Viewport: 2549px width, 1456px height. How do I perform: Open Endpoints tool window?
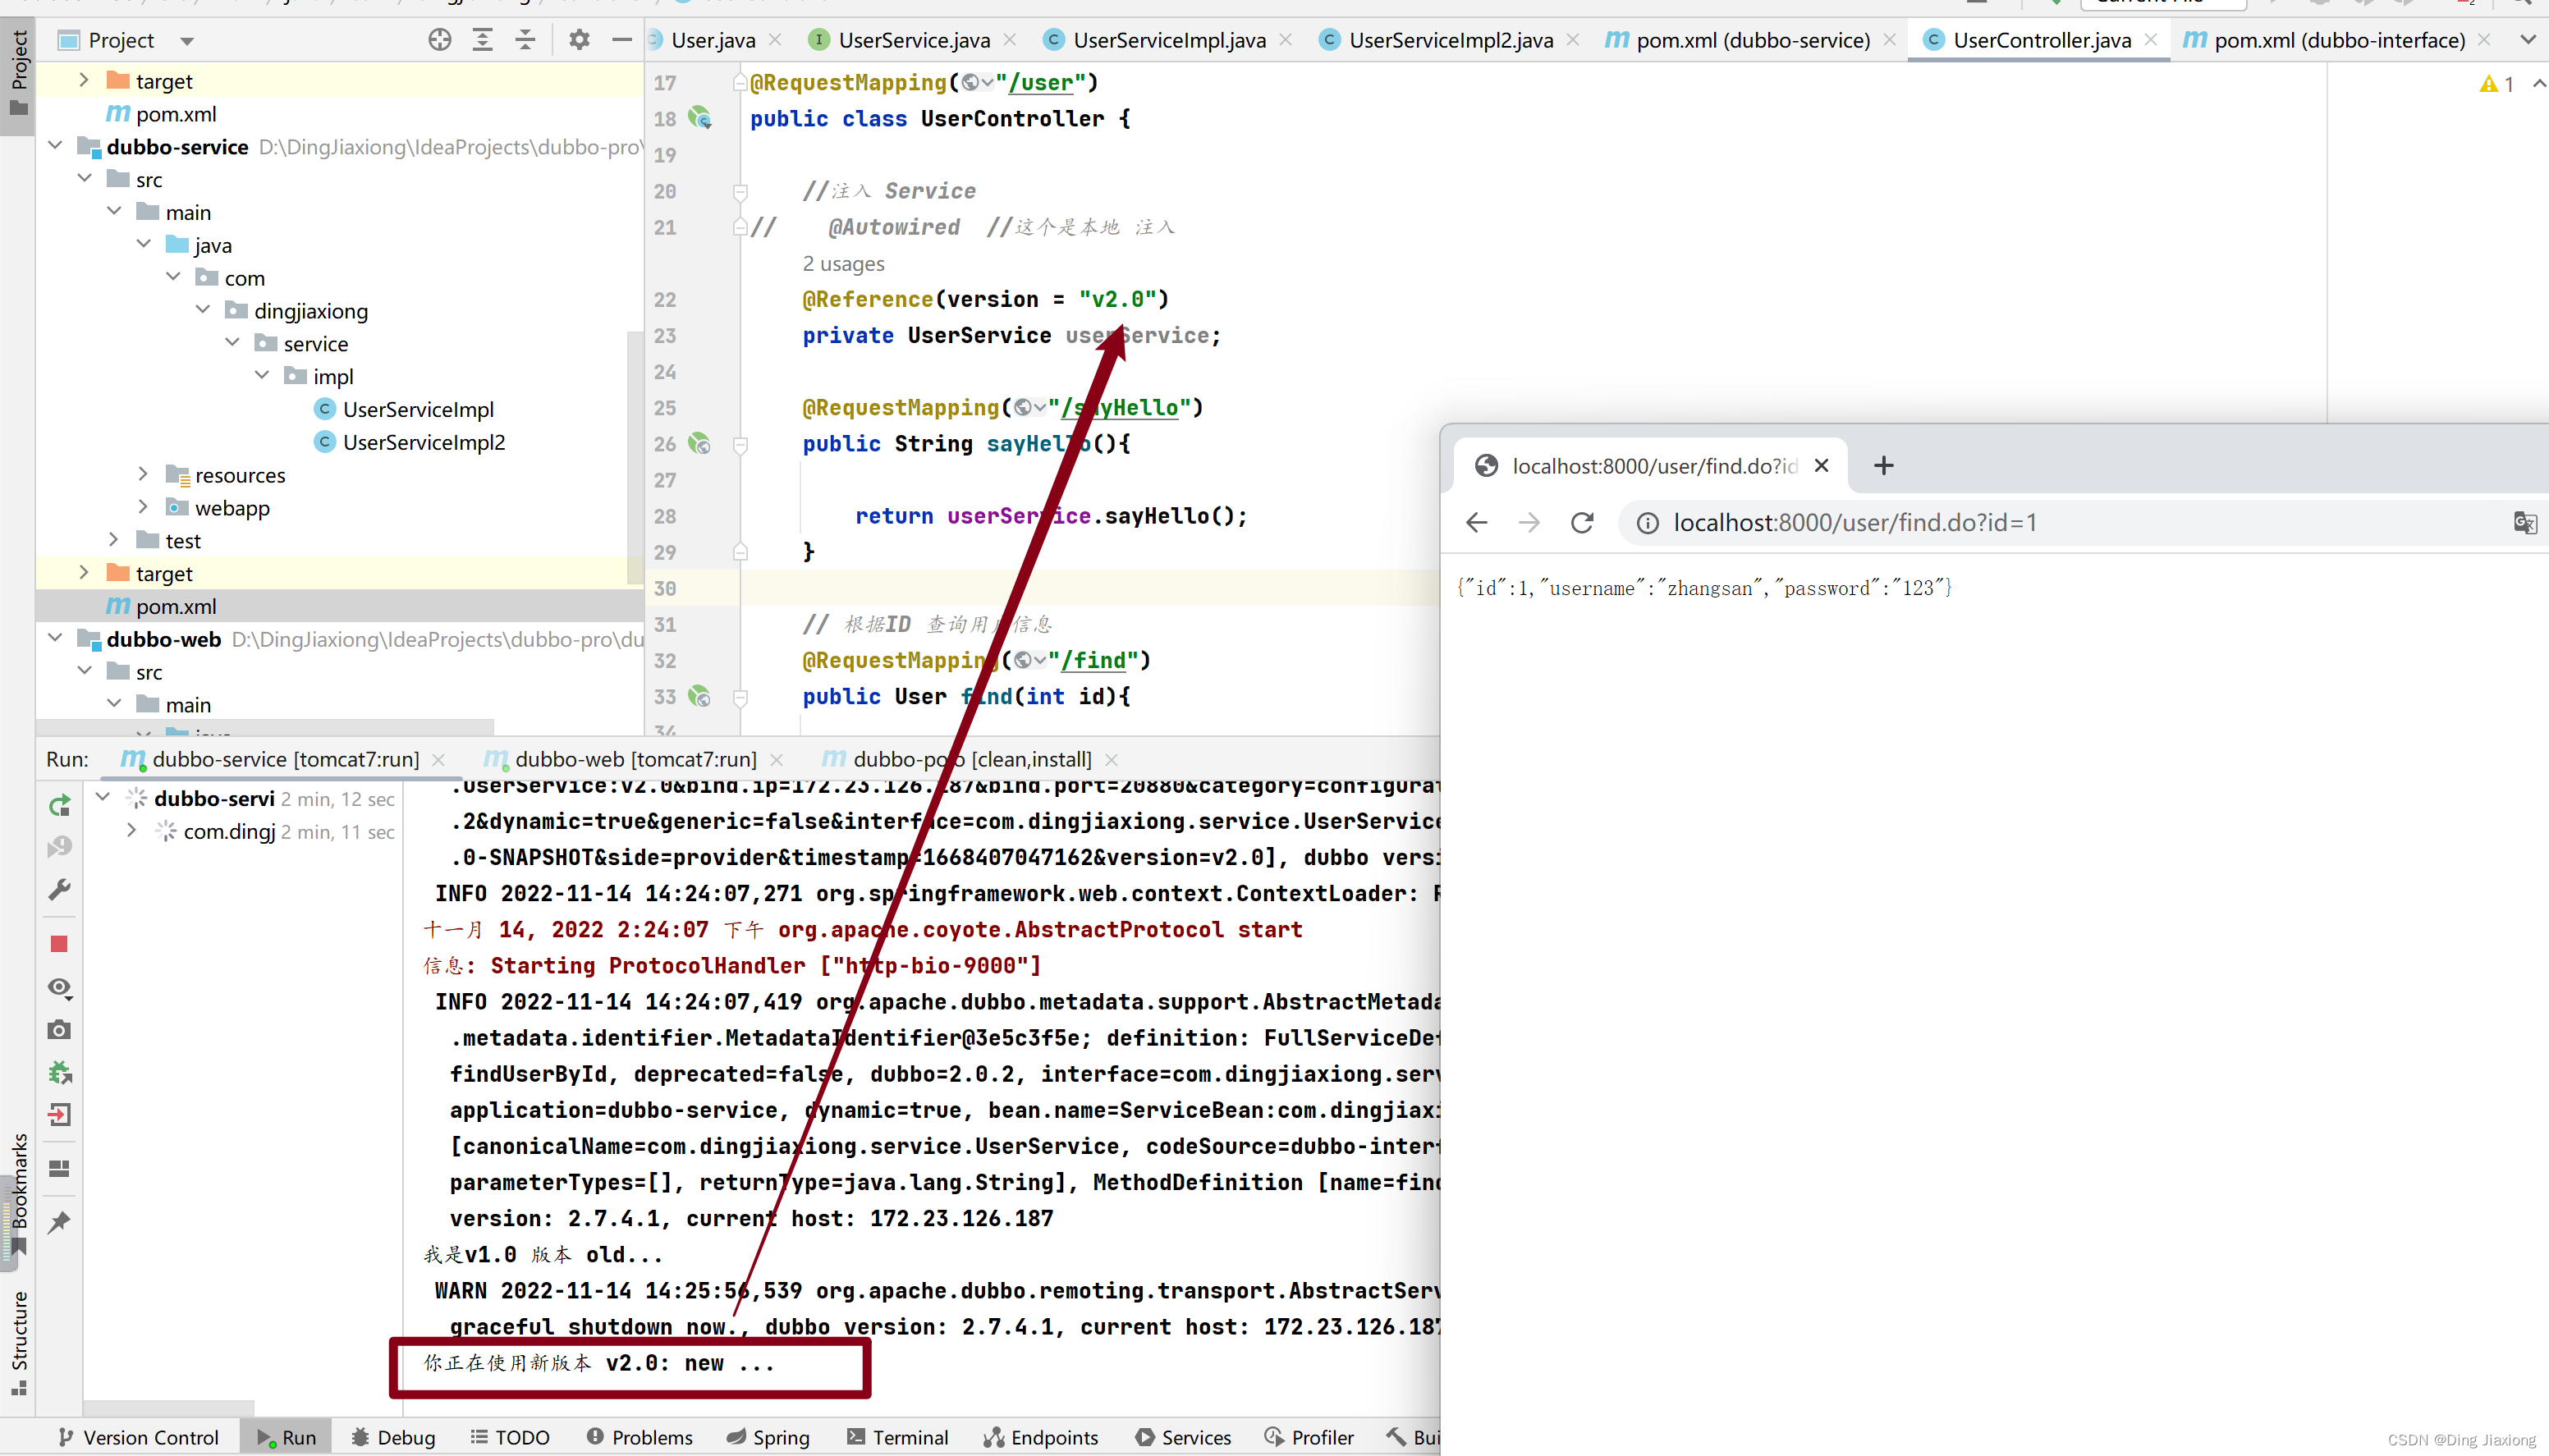1040,1437
